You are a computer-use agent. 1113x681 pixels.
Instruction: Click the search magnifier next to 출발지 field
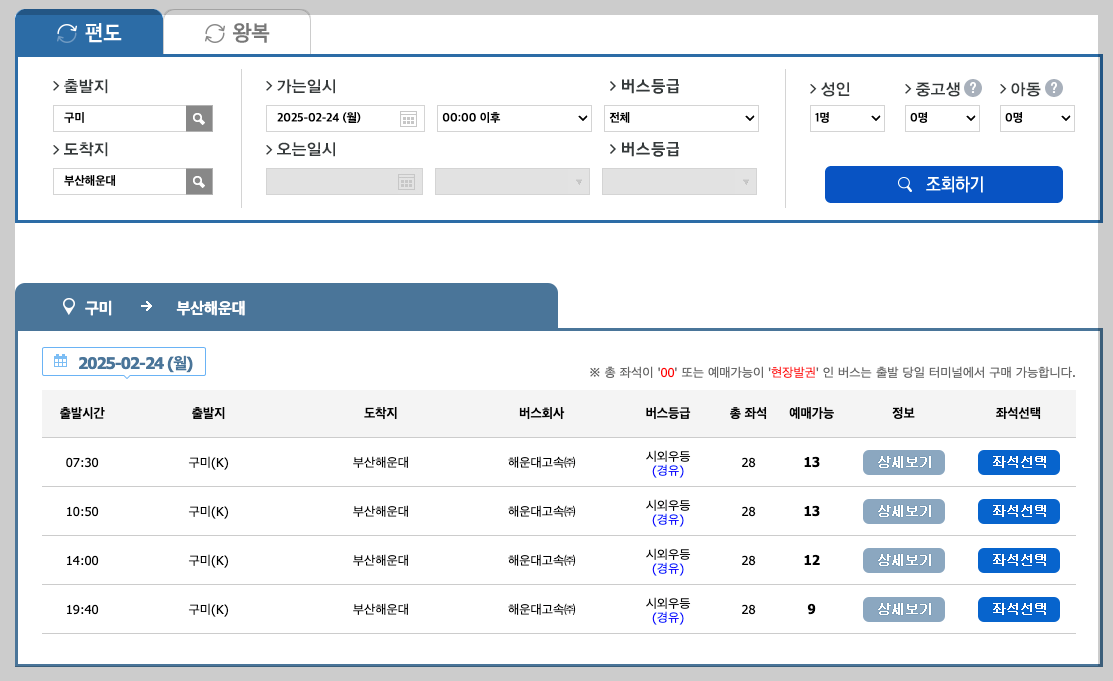pos(199,118)
